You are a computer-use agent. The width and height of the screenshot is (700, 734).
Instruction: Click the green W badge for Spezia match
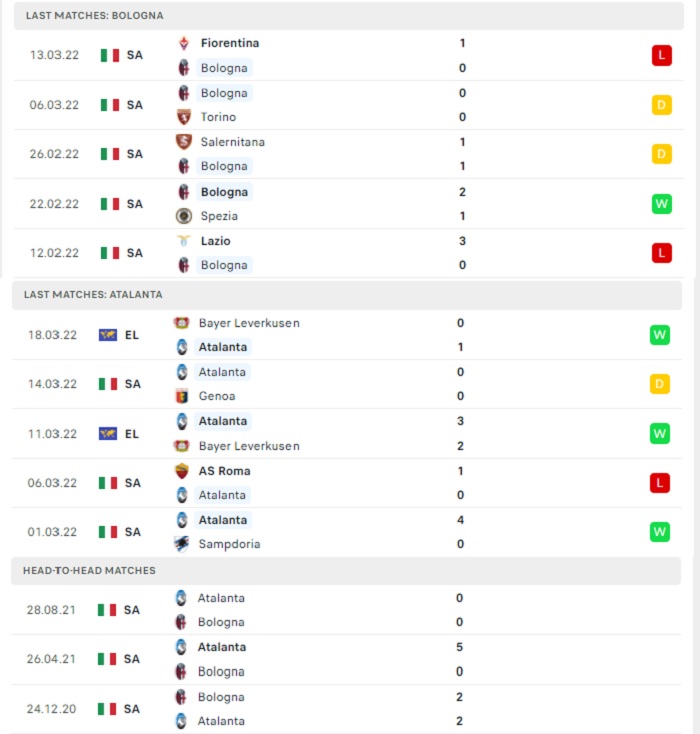click(x=662, y=204)
